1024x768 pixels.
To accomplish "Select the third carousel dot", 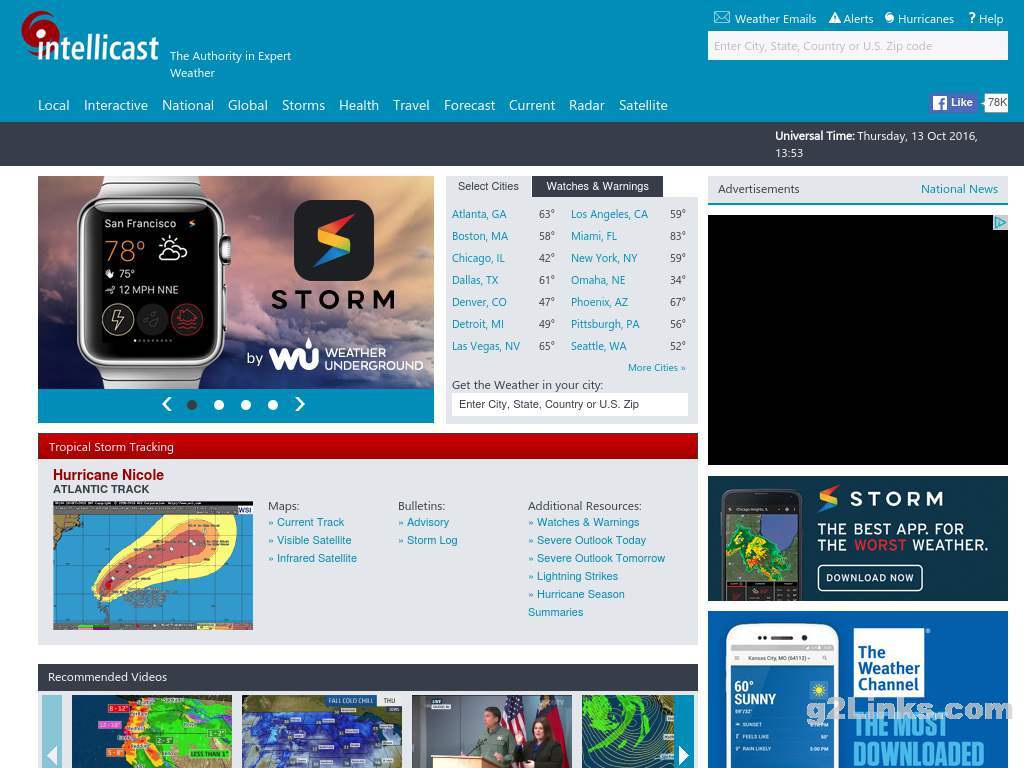I will point(246,405).
